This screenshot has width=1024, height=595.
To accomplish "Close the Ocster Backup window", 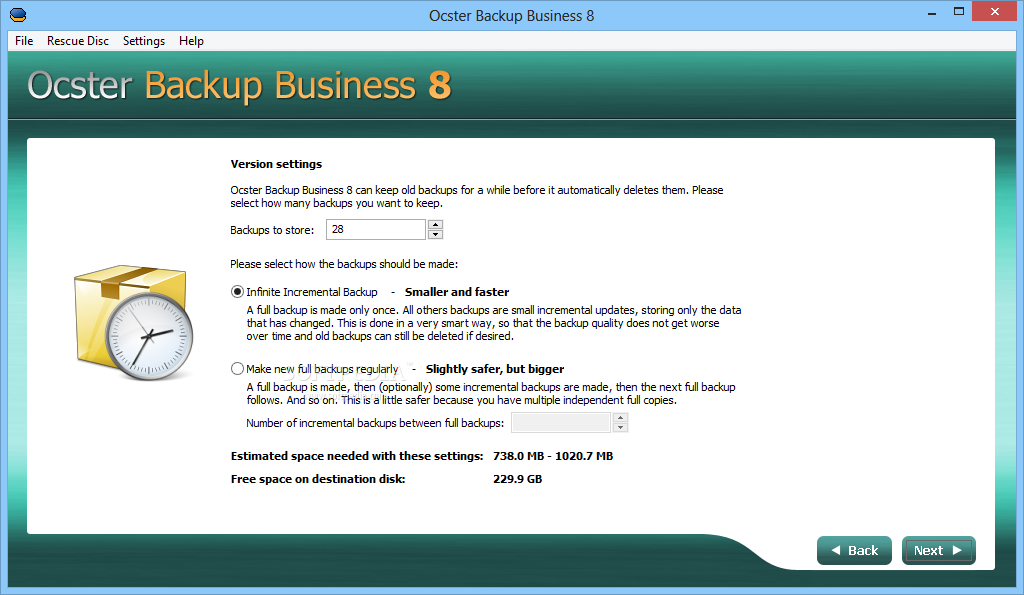I will click(x=995, y=12).
